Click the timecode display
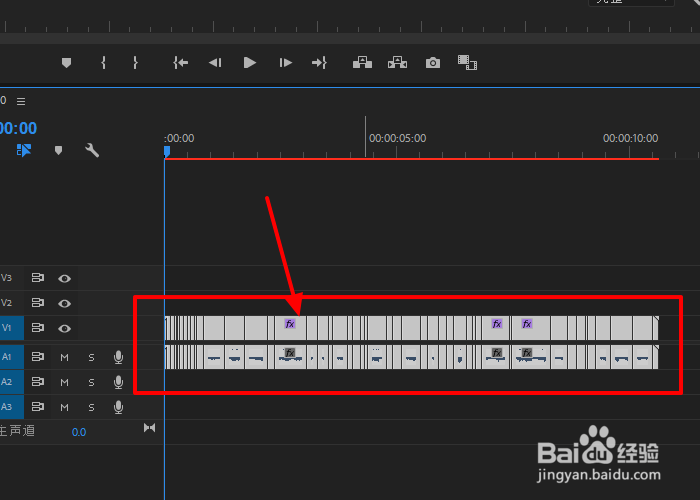The image size is (700, 500). (x=18, y=128)
